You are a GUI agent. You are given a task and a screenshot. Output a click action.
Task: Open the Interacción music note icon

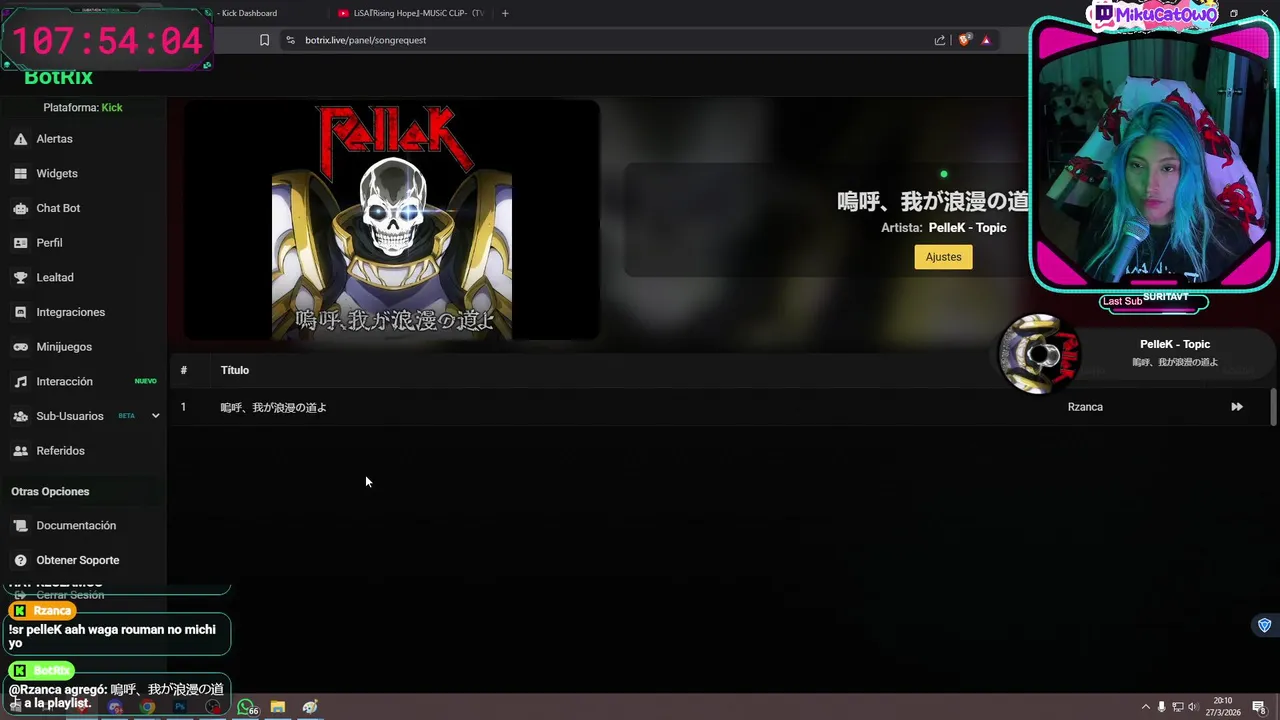[20, 382]
